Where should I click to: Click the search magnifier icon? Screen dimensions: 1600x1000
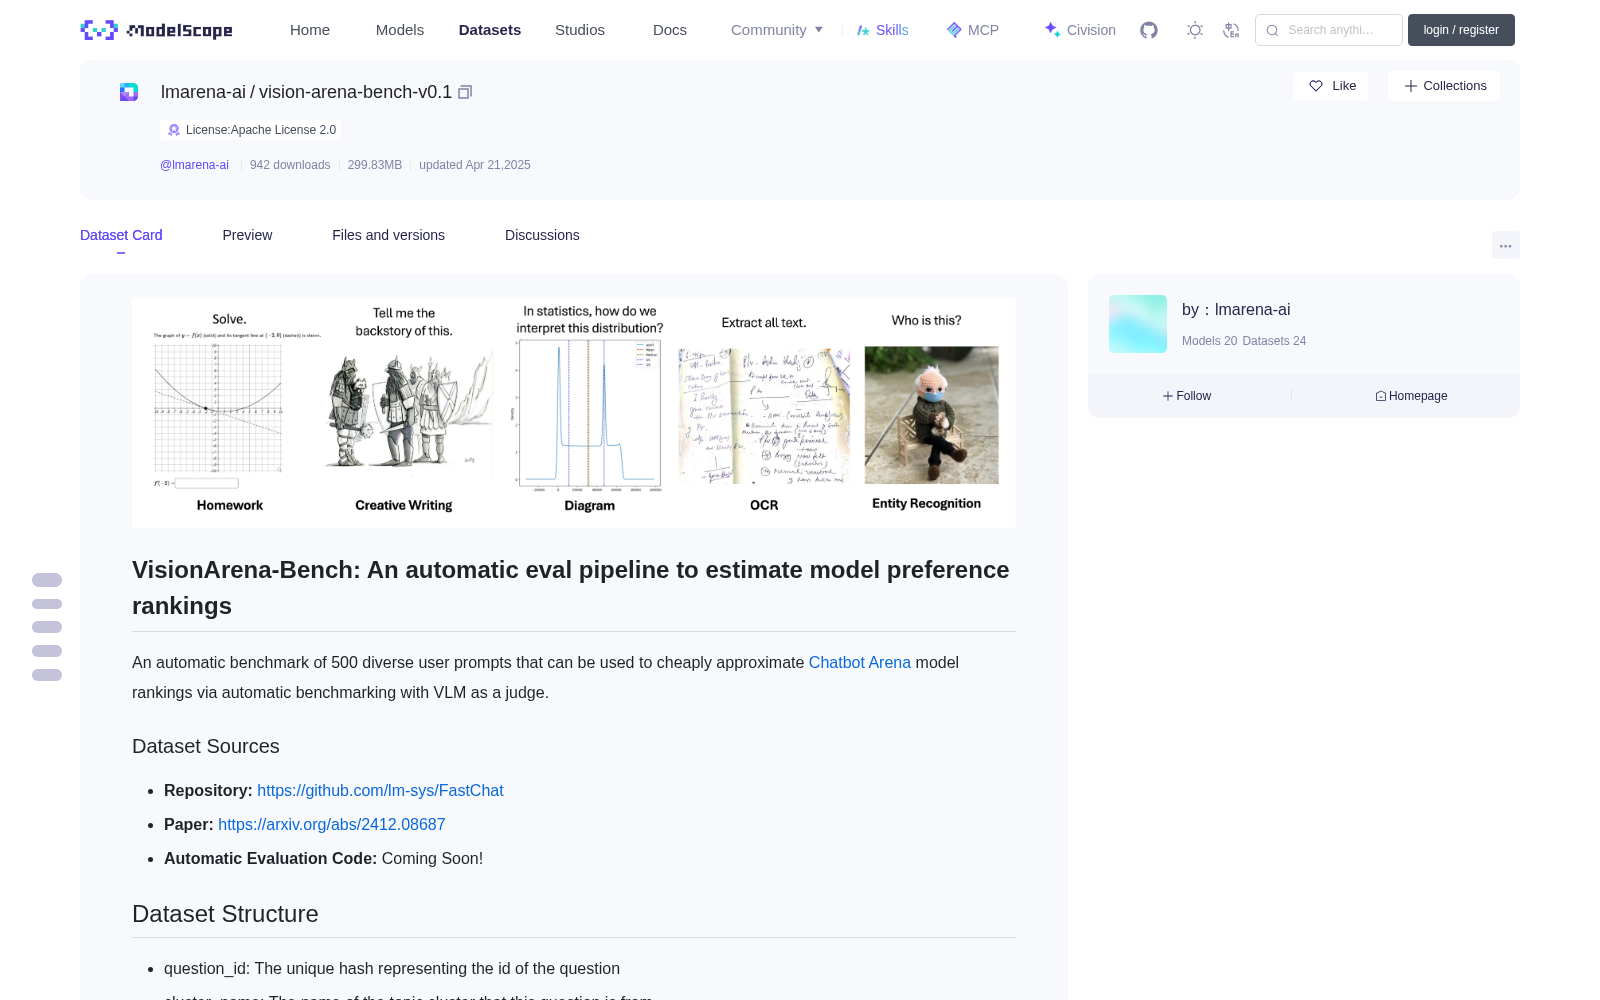tap(1273, 30)
